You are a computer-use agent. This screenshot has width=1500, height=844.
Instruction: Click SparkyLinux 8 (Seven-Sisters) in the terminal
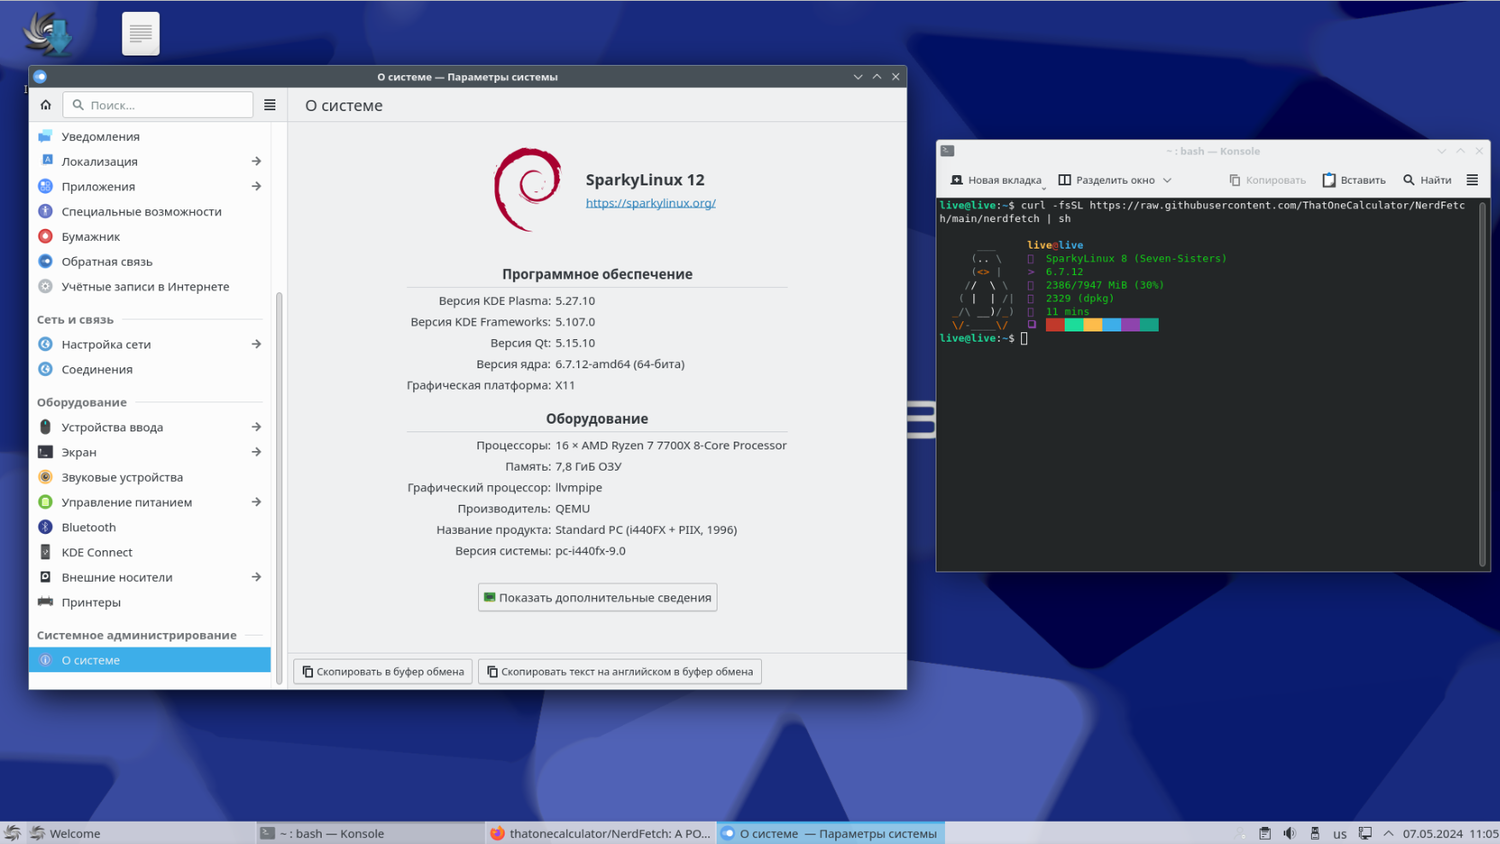pos(1136,258)
